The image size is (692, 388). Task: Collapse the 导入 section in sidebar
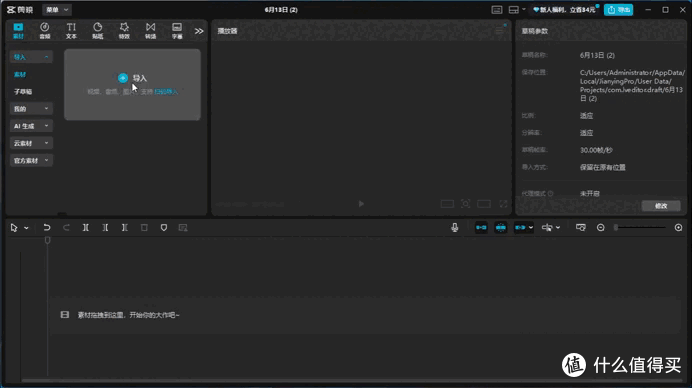31,57
